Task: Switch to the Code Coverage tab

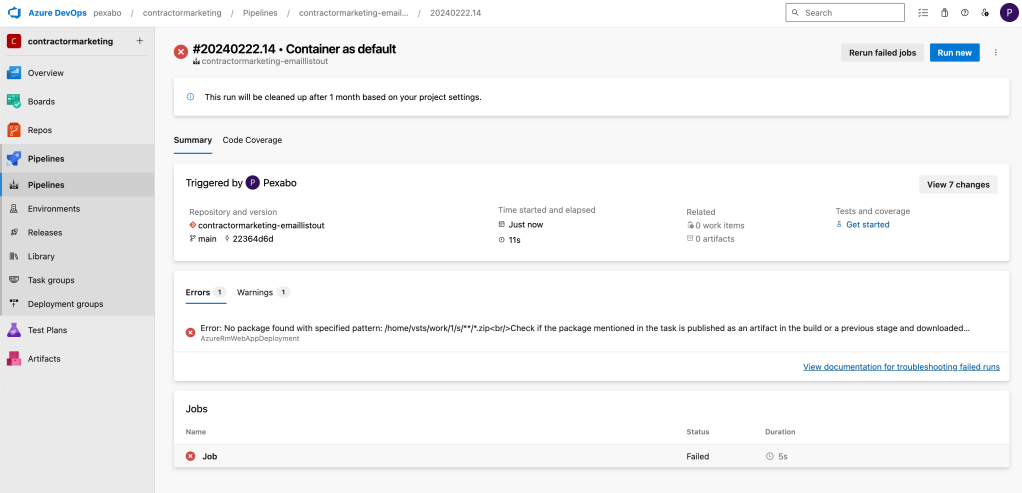Action: (252, 140)
